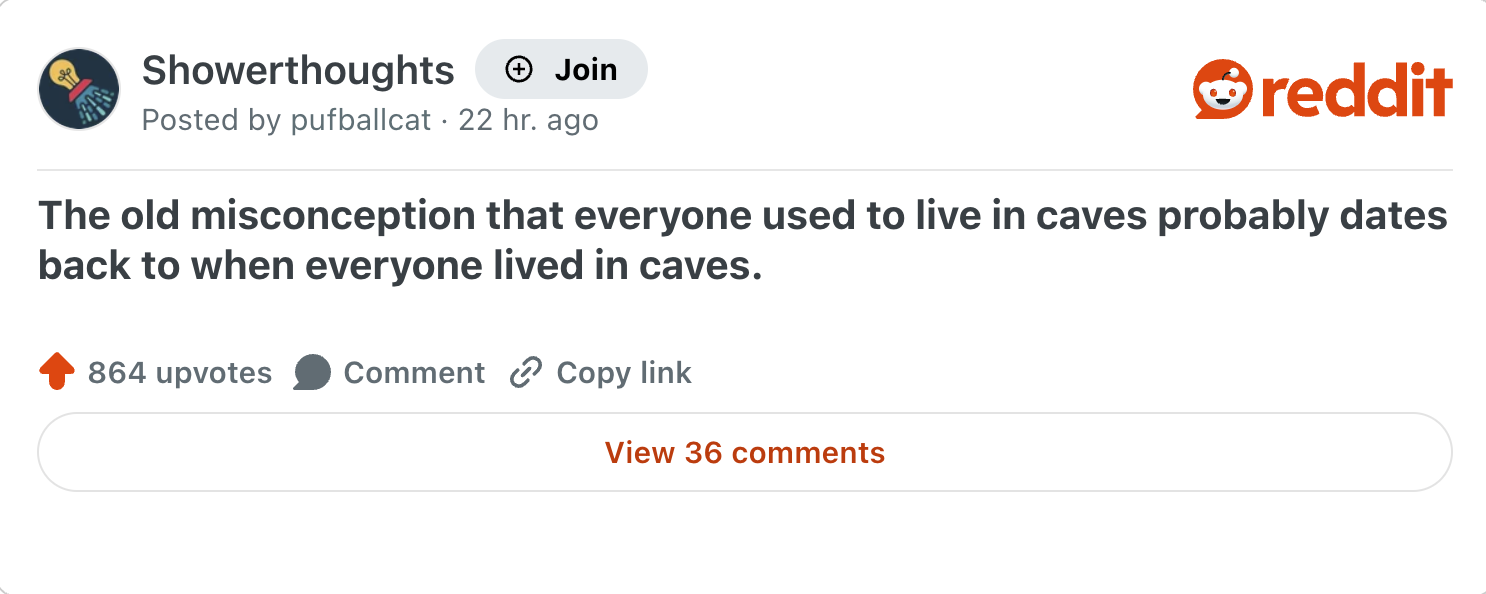The height and width of the screenshot is (594, 1486).
Task: Click the blank area right of 'Copy link'
Action: [x=1000, y=373]
